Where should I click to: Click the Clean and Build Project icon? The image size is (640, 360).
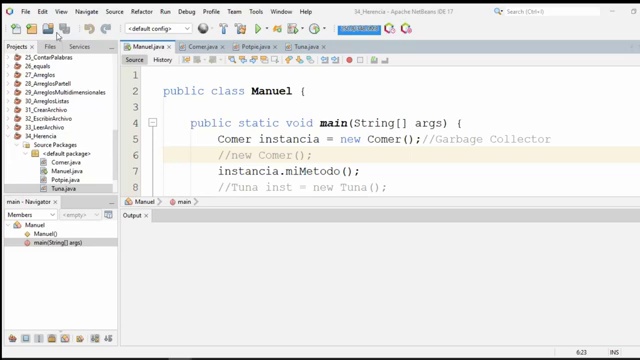[x=240, y=29]
